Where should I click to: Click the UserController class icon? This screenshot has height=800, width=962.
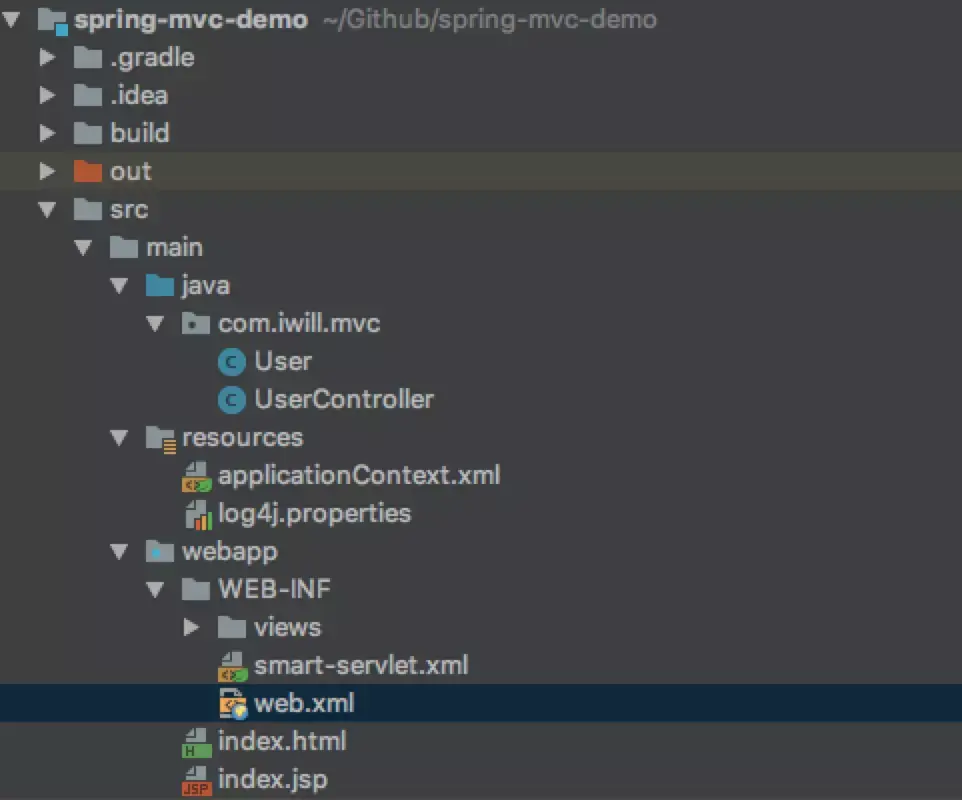[x=232, y=401]
